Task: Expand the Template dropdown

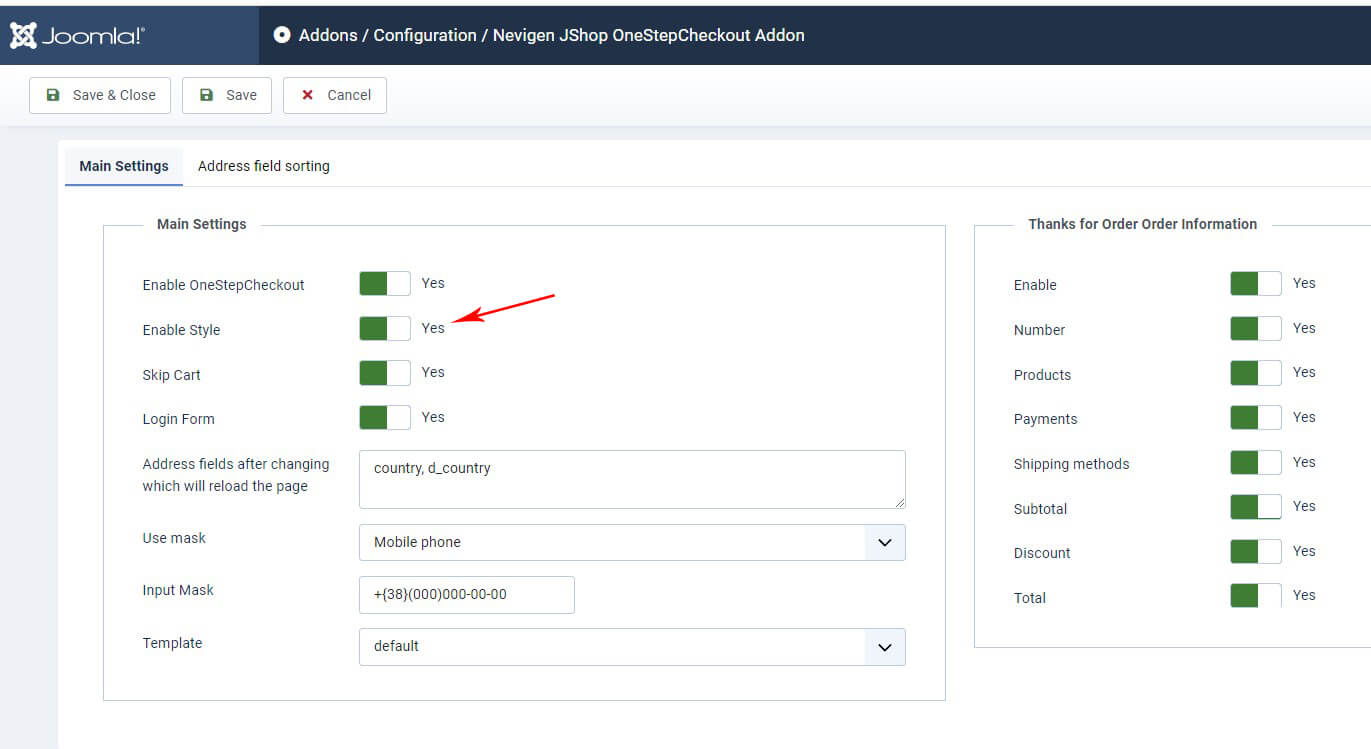Action: [631, 646]
